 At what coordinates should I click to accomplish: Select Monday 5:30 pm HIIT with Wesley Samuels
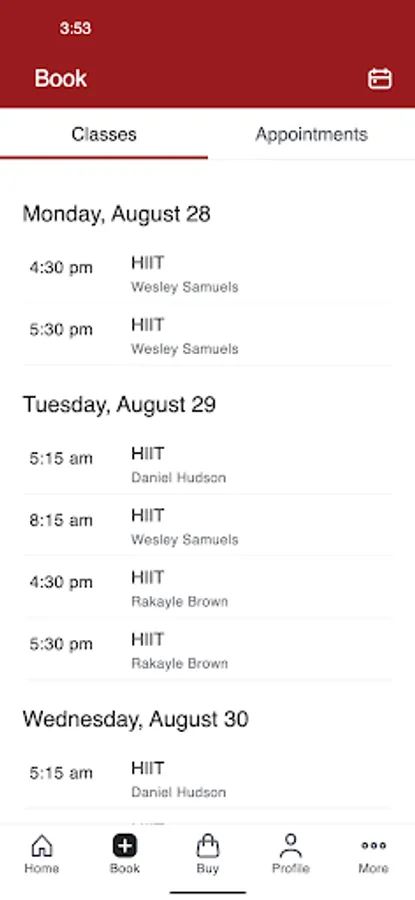pos(208,335)
